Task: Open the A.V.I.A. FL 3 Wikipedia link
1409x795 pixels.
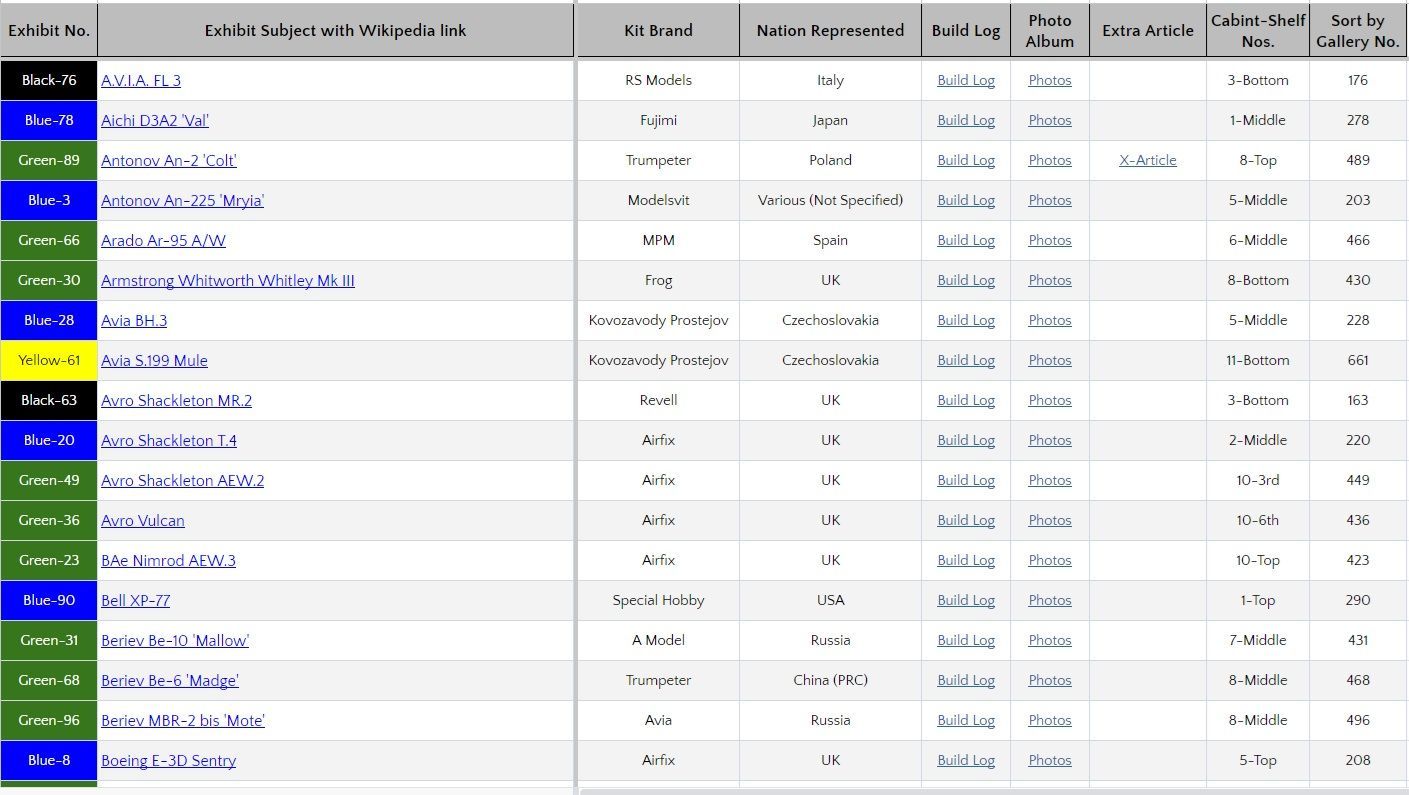Action: coord(141,80)
